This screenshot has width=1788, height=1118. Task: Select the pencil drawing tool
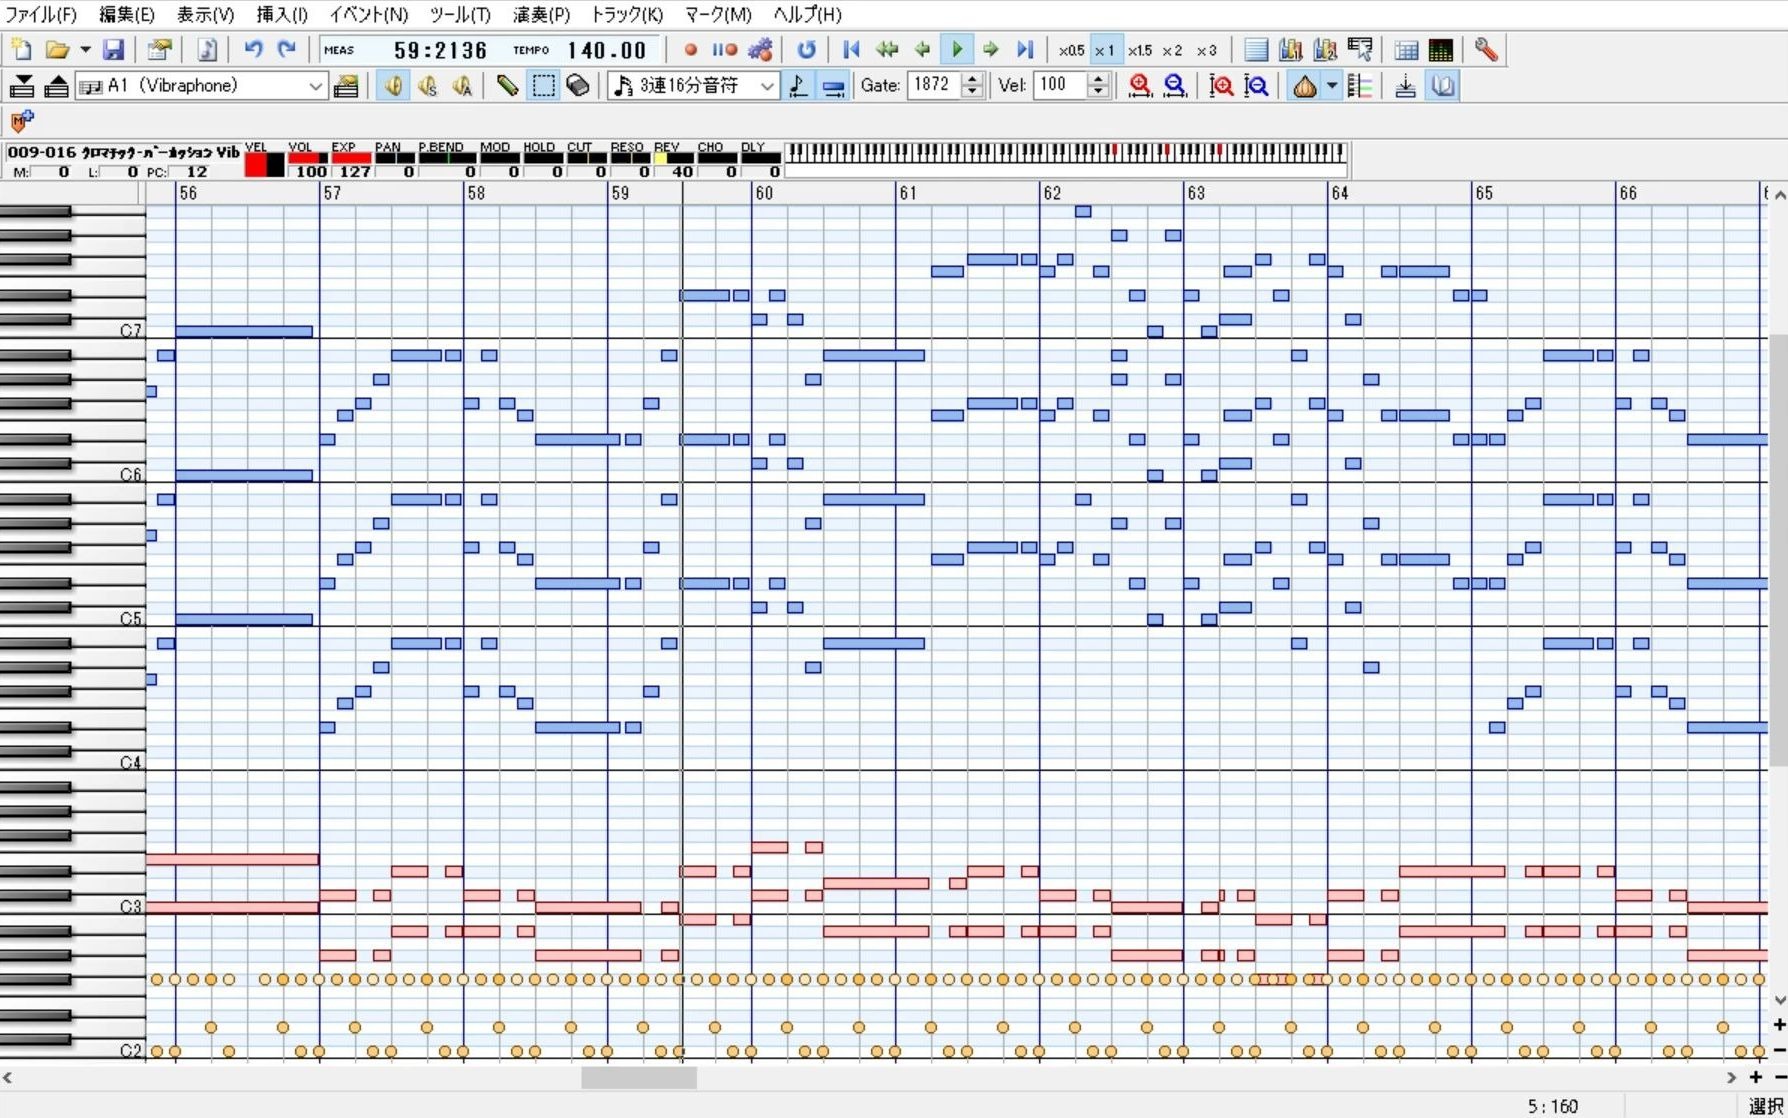[507, 86]
